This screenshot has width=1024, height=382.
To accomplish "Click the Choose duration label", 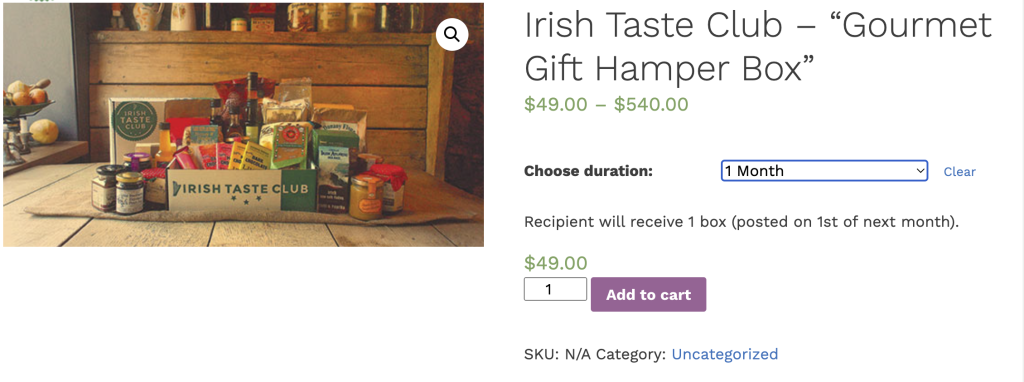I will (x=588, y=171).
